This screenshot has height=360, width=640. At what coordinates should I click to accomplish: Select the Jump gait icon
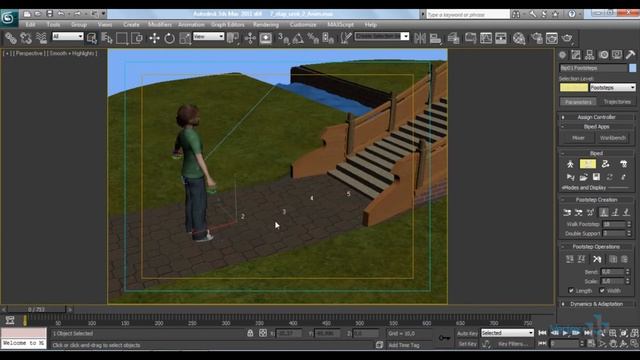[626, 212]
